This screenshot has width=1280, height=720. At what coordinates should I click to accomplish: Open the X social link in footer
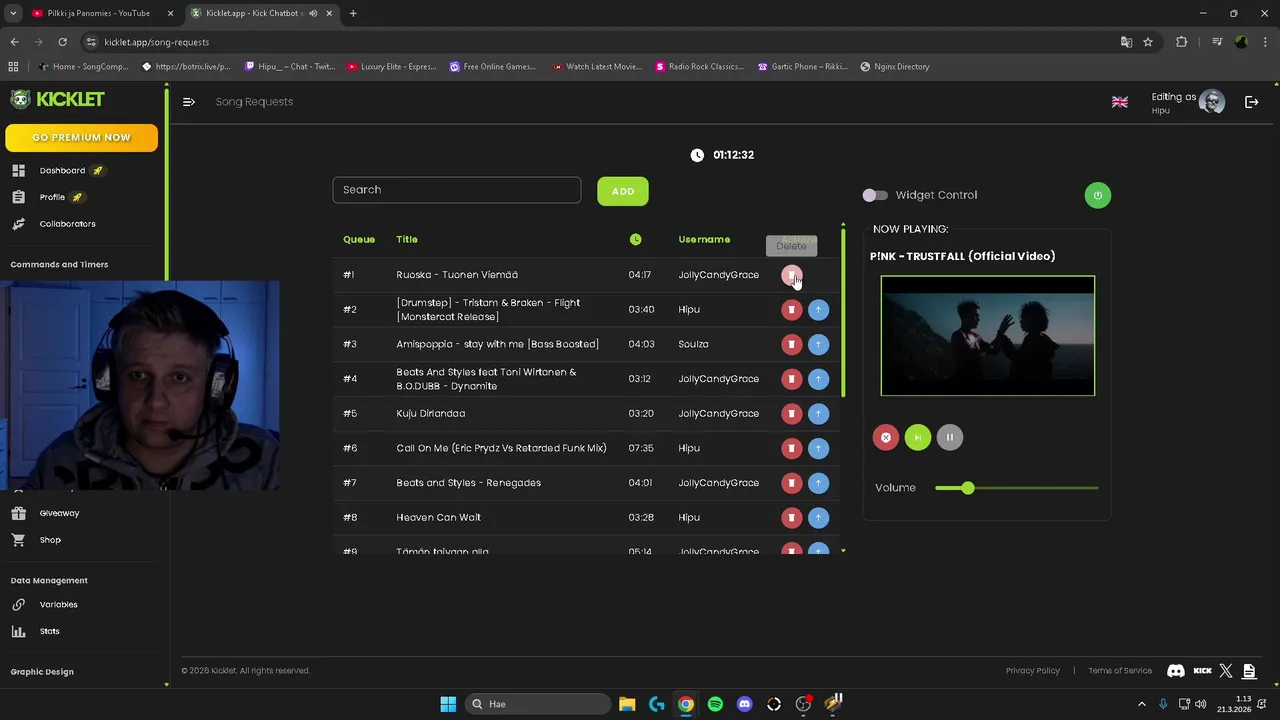tap(1227, 671)
